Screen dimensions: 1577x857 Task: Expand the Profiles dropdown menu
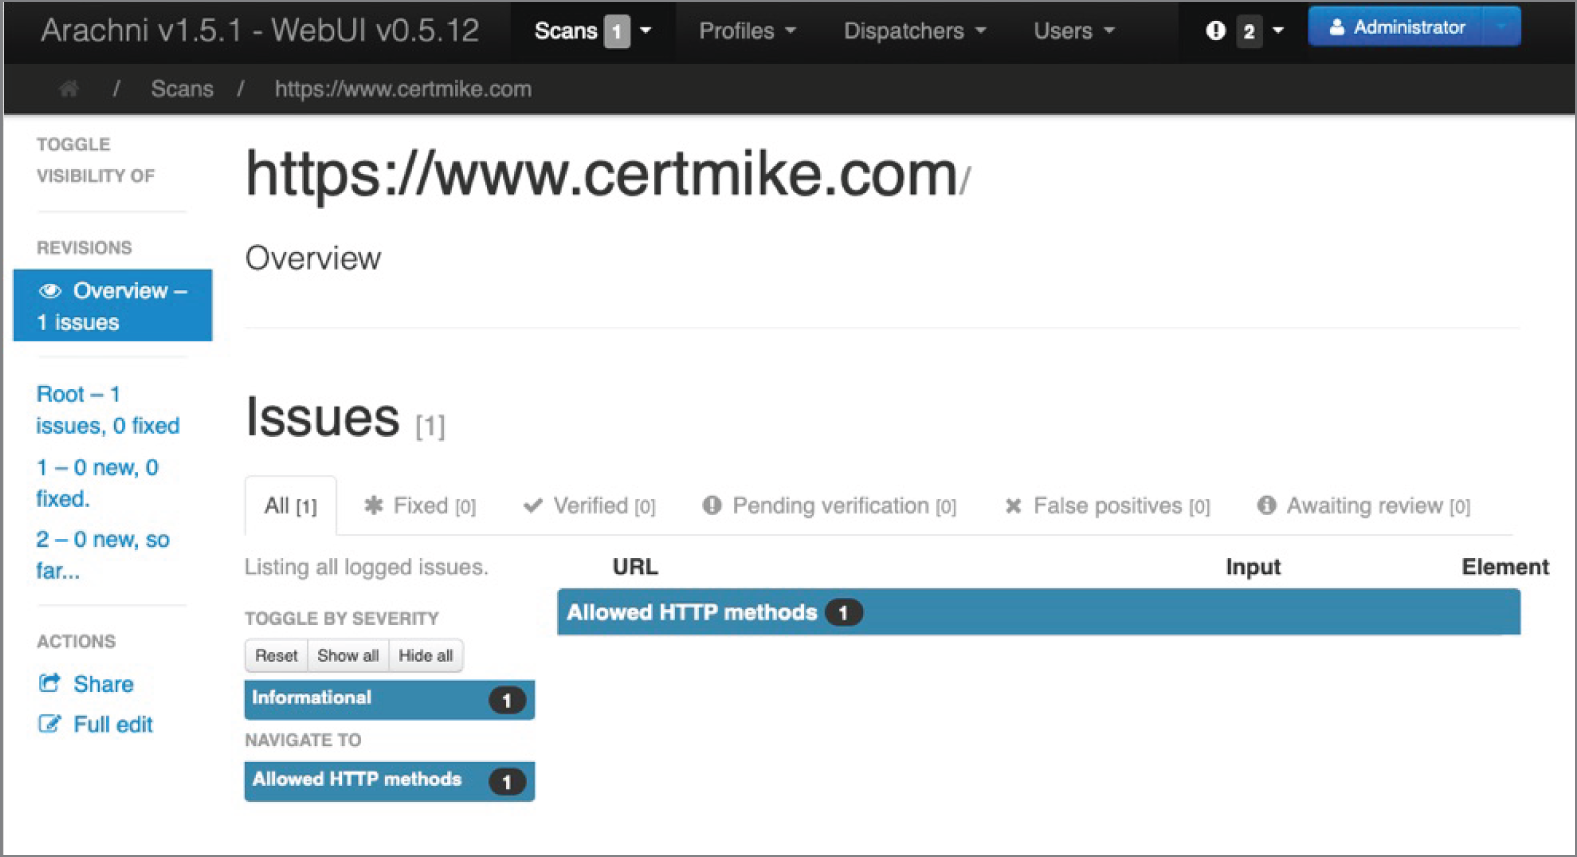pos(747,31)
